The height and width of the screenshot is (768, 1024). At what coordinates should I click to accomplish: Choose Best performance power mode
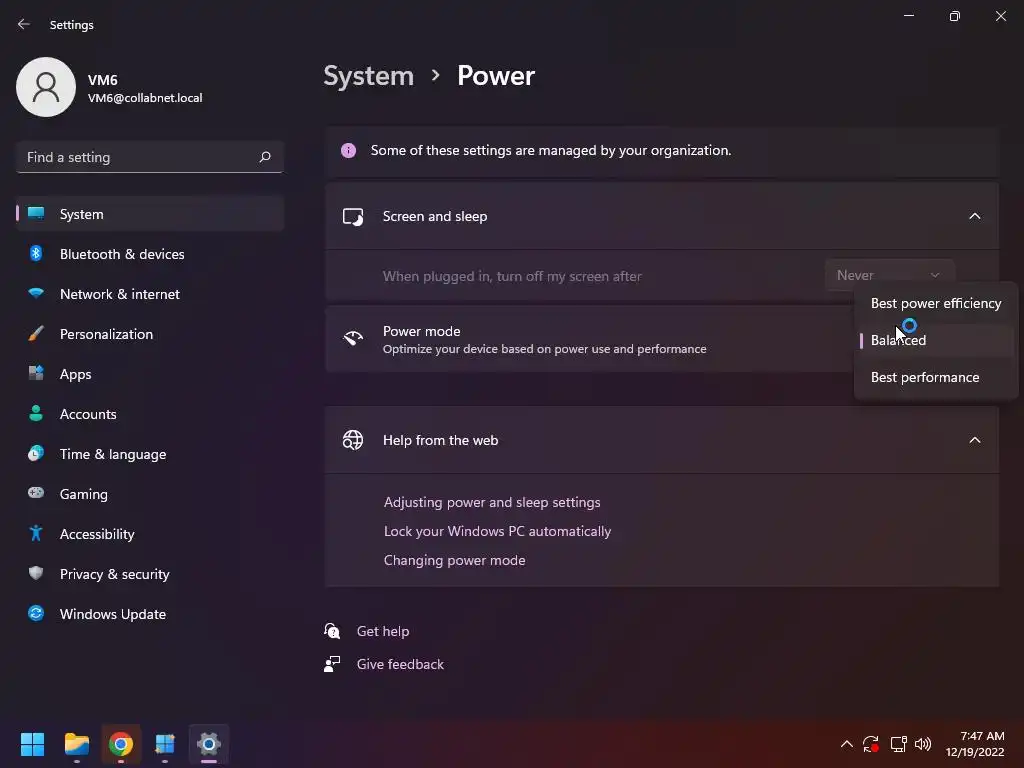click(x=936, y=377)
